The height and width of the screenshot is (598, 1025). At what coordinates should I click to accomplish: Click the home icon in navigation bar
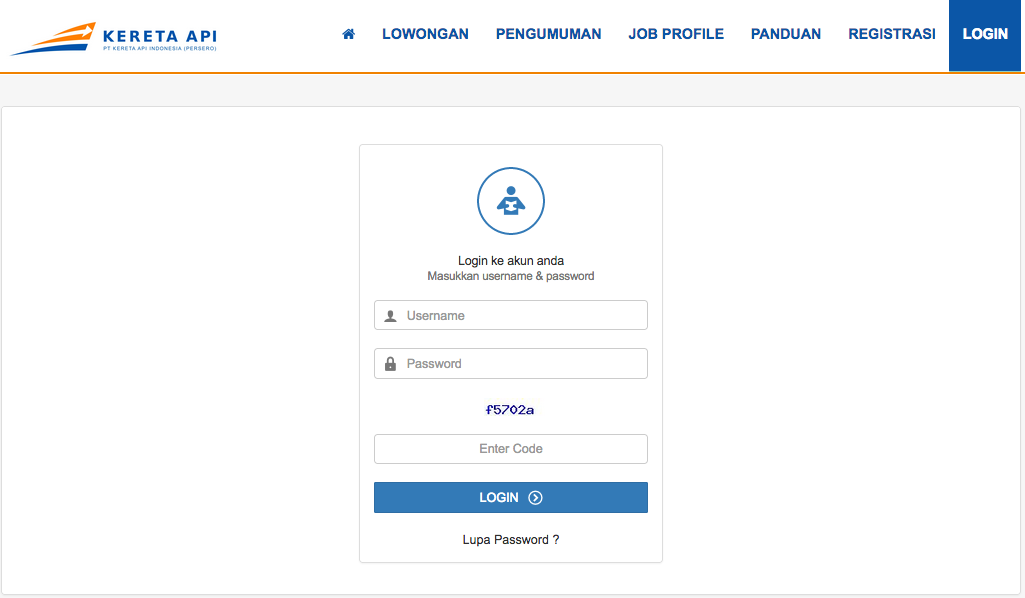349,34
